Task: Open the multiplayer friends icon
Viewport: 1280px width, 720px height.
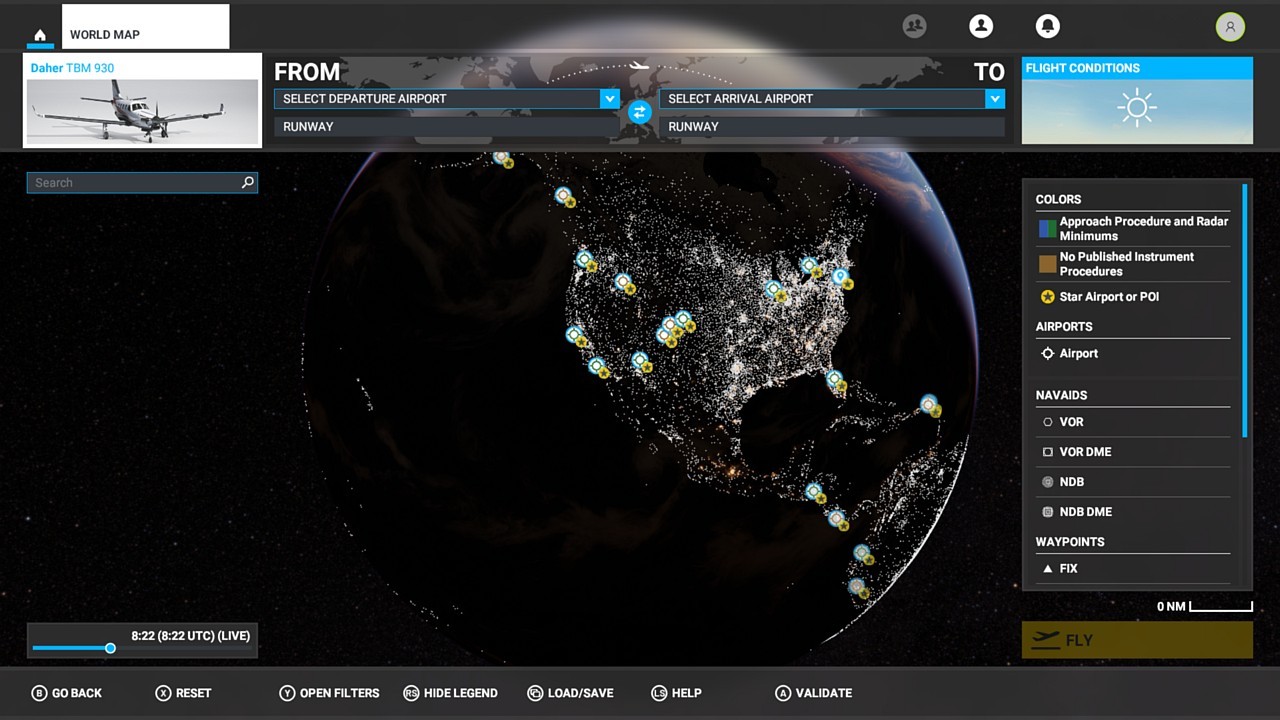Action: coord(914,27)
